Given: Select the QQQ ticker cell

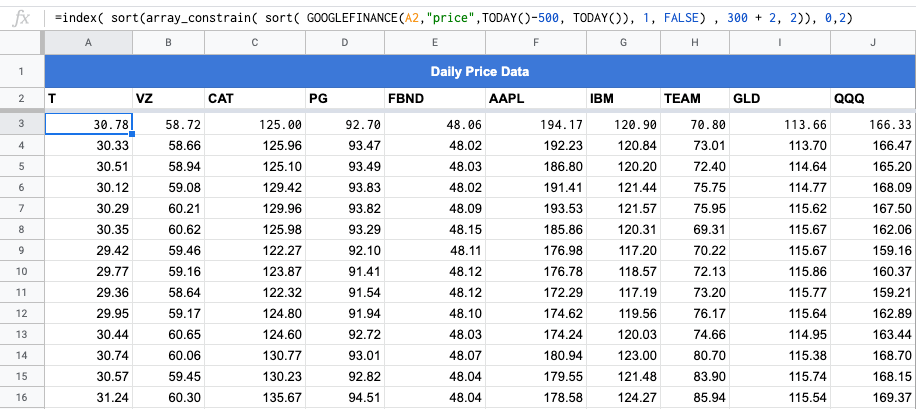Looking at the screenshot, I should click(x=873, y=99).
